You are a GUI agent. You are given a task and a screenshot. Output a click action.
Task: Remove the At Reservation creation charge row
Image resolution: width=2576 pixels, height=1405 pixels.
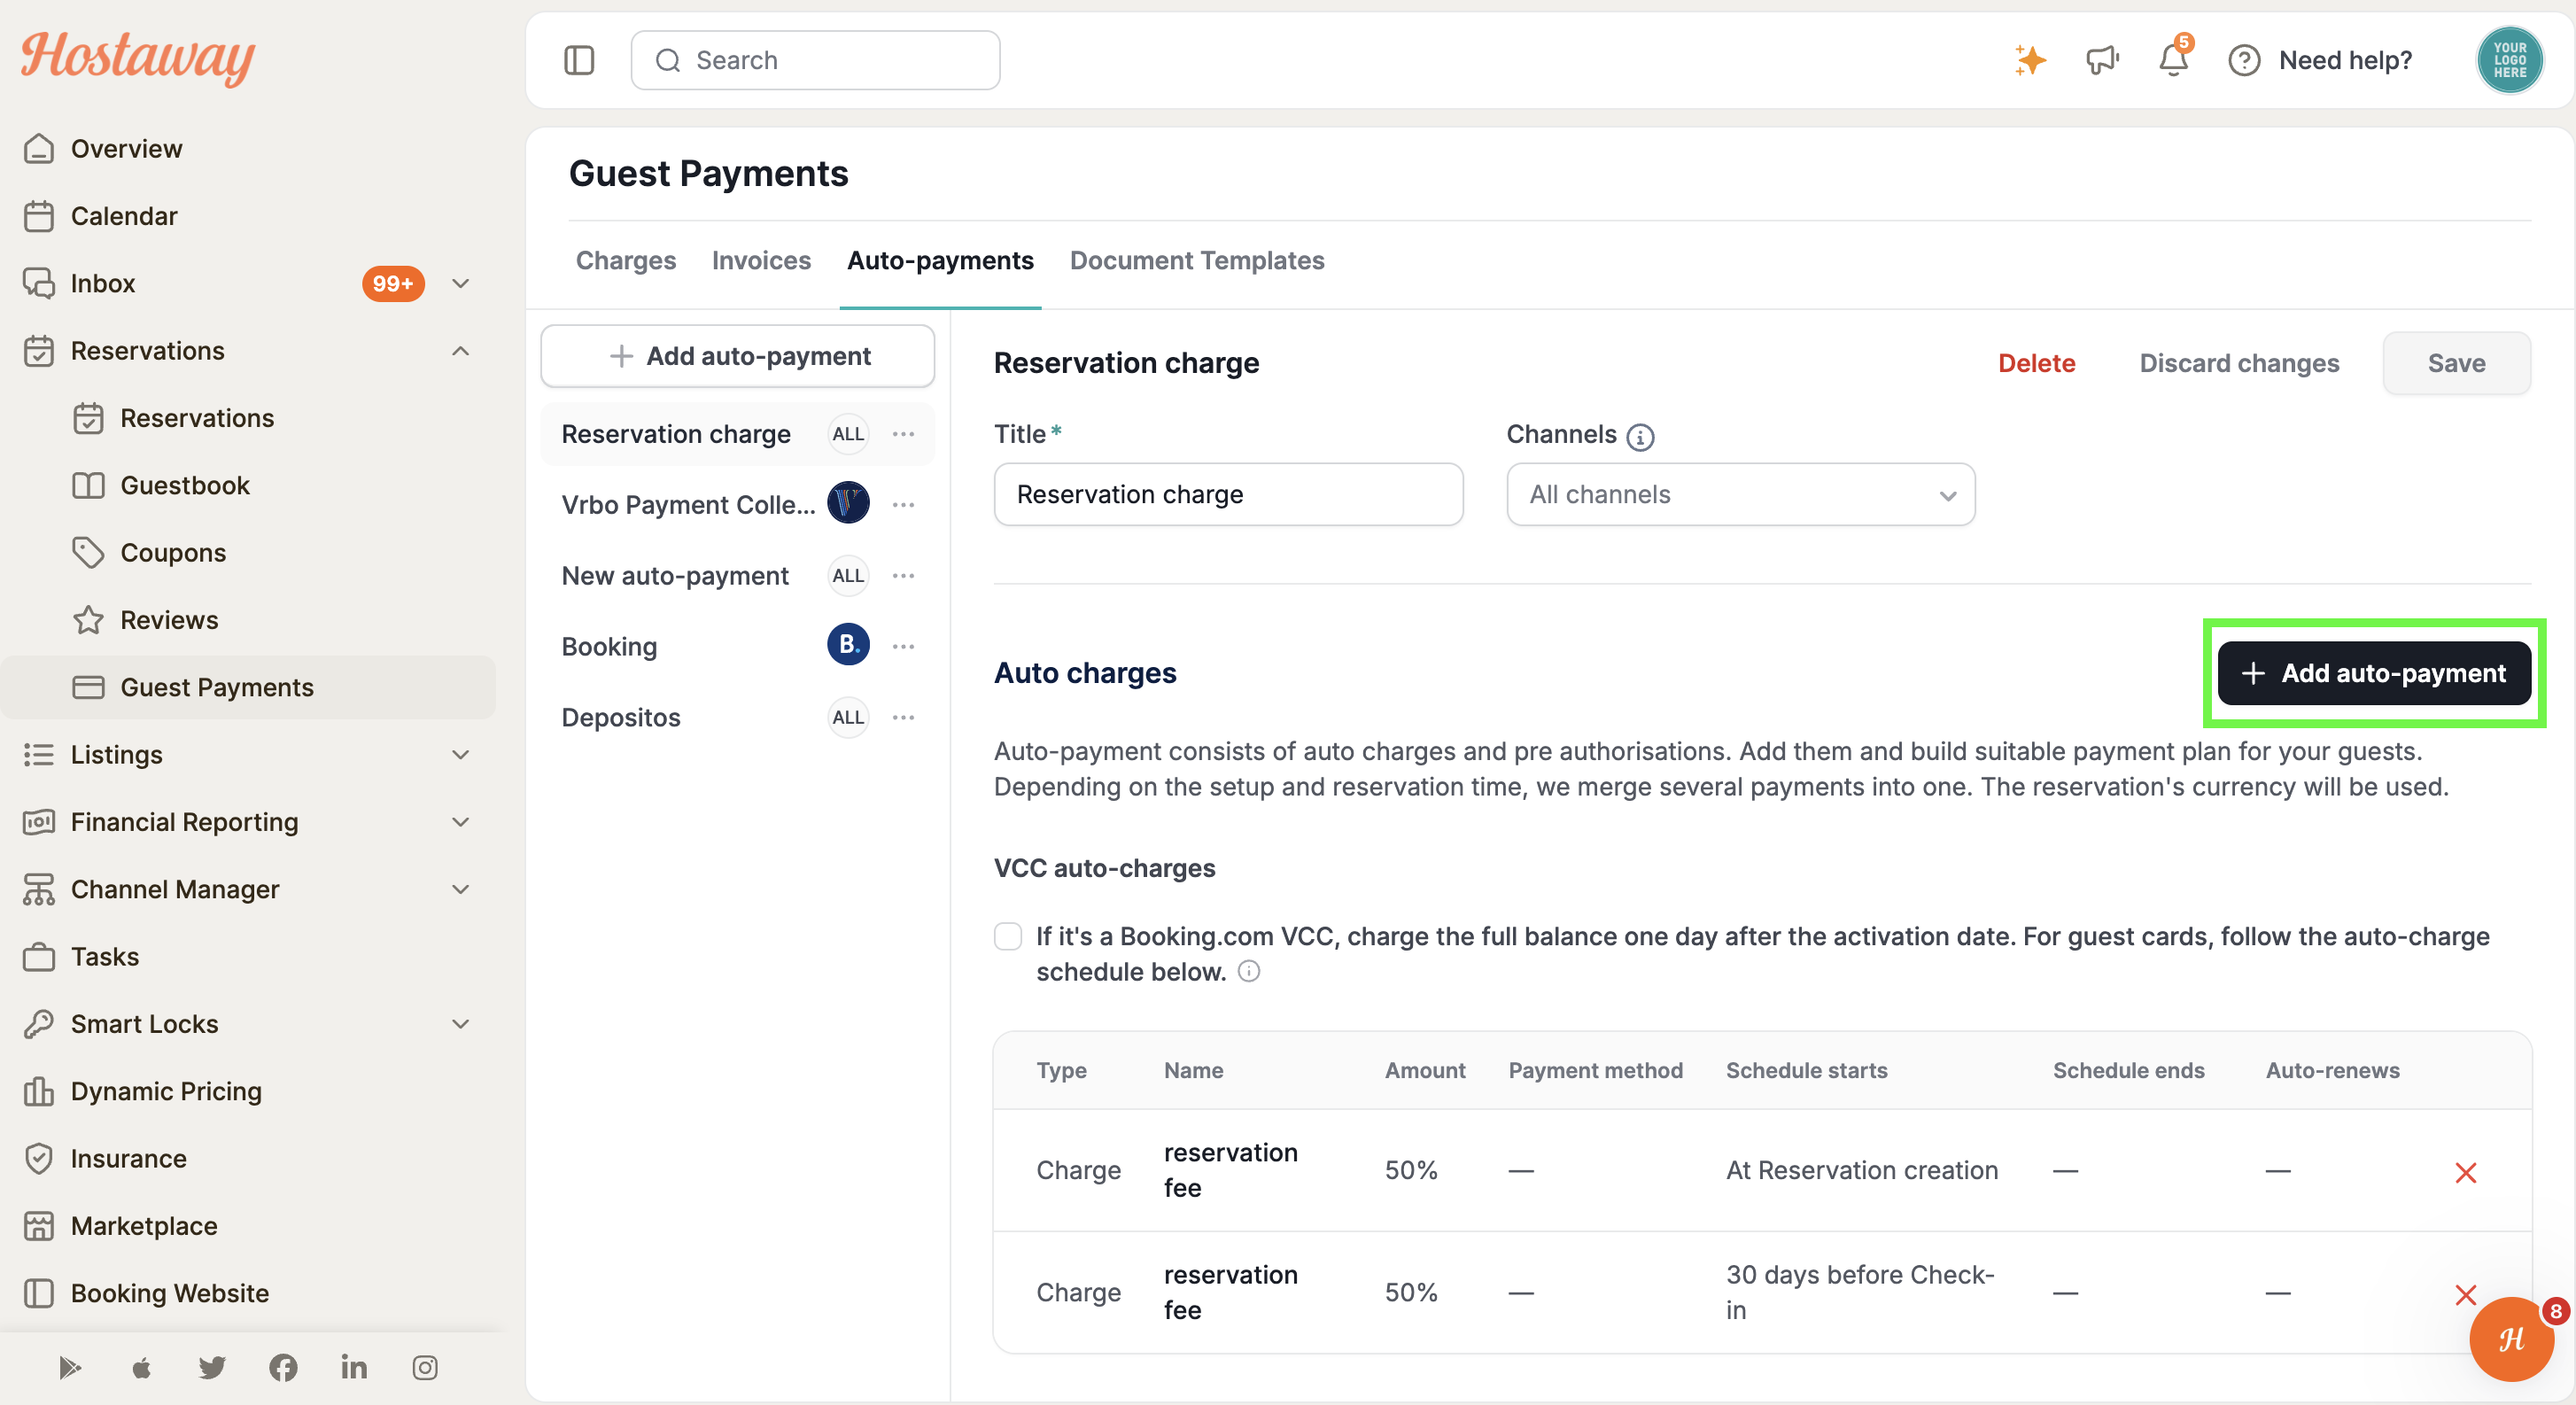2465,1172
